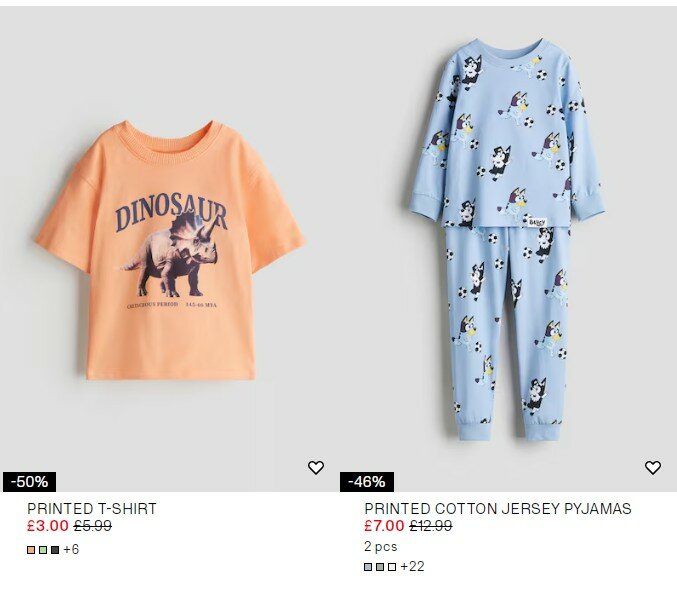The image size is (677, 590).
Task: Select the orange colour swatch for T-shirt
Action: [x=31, y=550]
